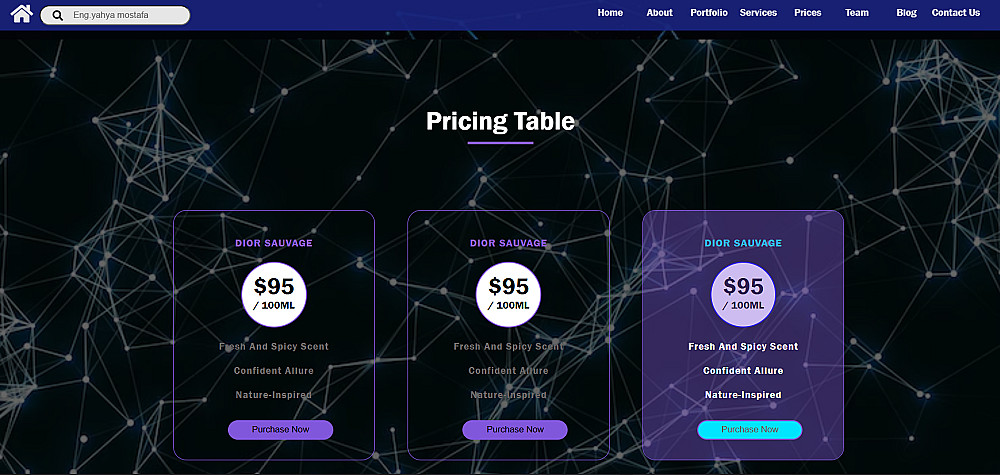Go to the About nav link

(659, 13)
